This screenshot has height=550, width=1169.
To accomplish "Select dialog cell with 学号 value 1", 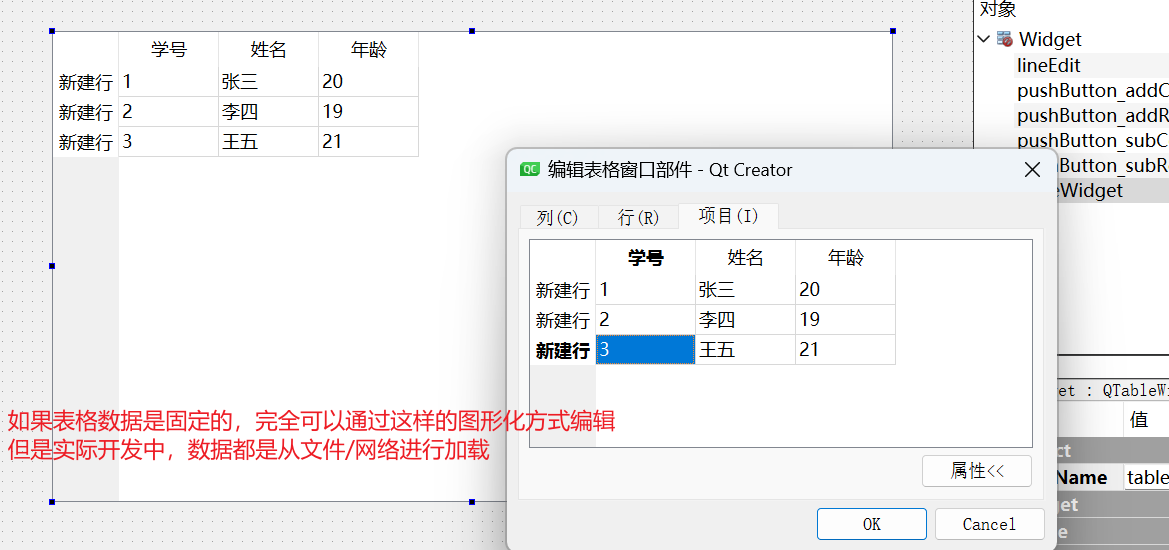I will click(646, 290).
